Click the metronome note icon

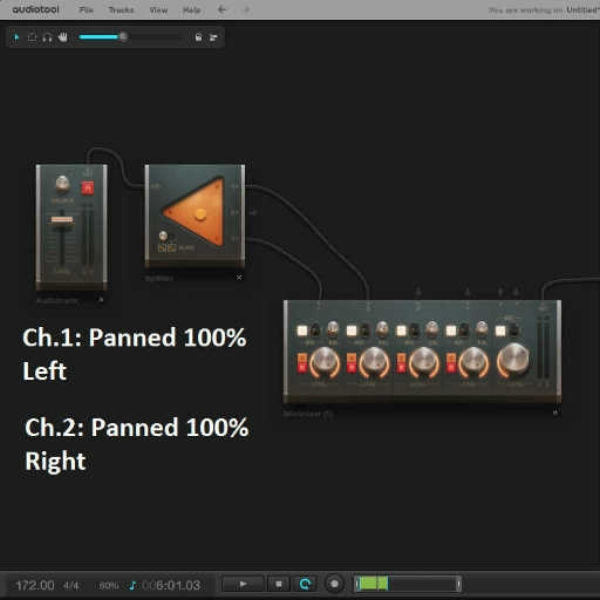click(132, 585)
